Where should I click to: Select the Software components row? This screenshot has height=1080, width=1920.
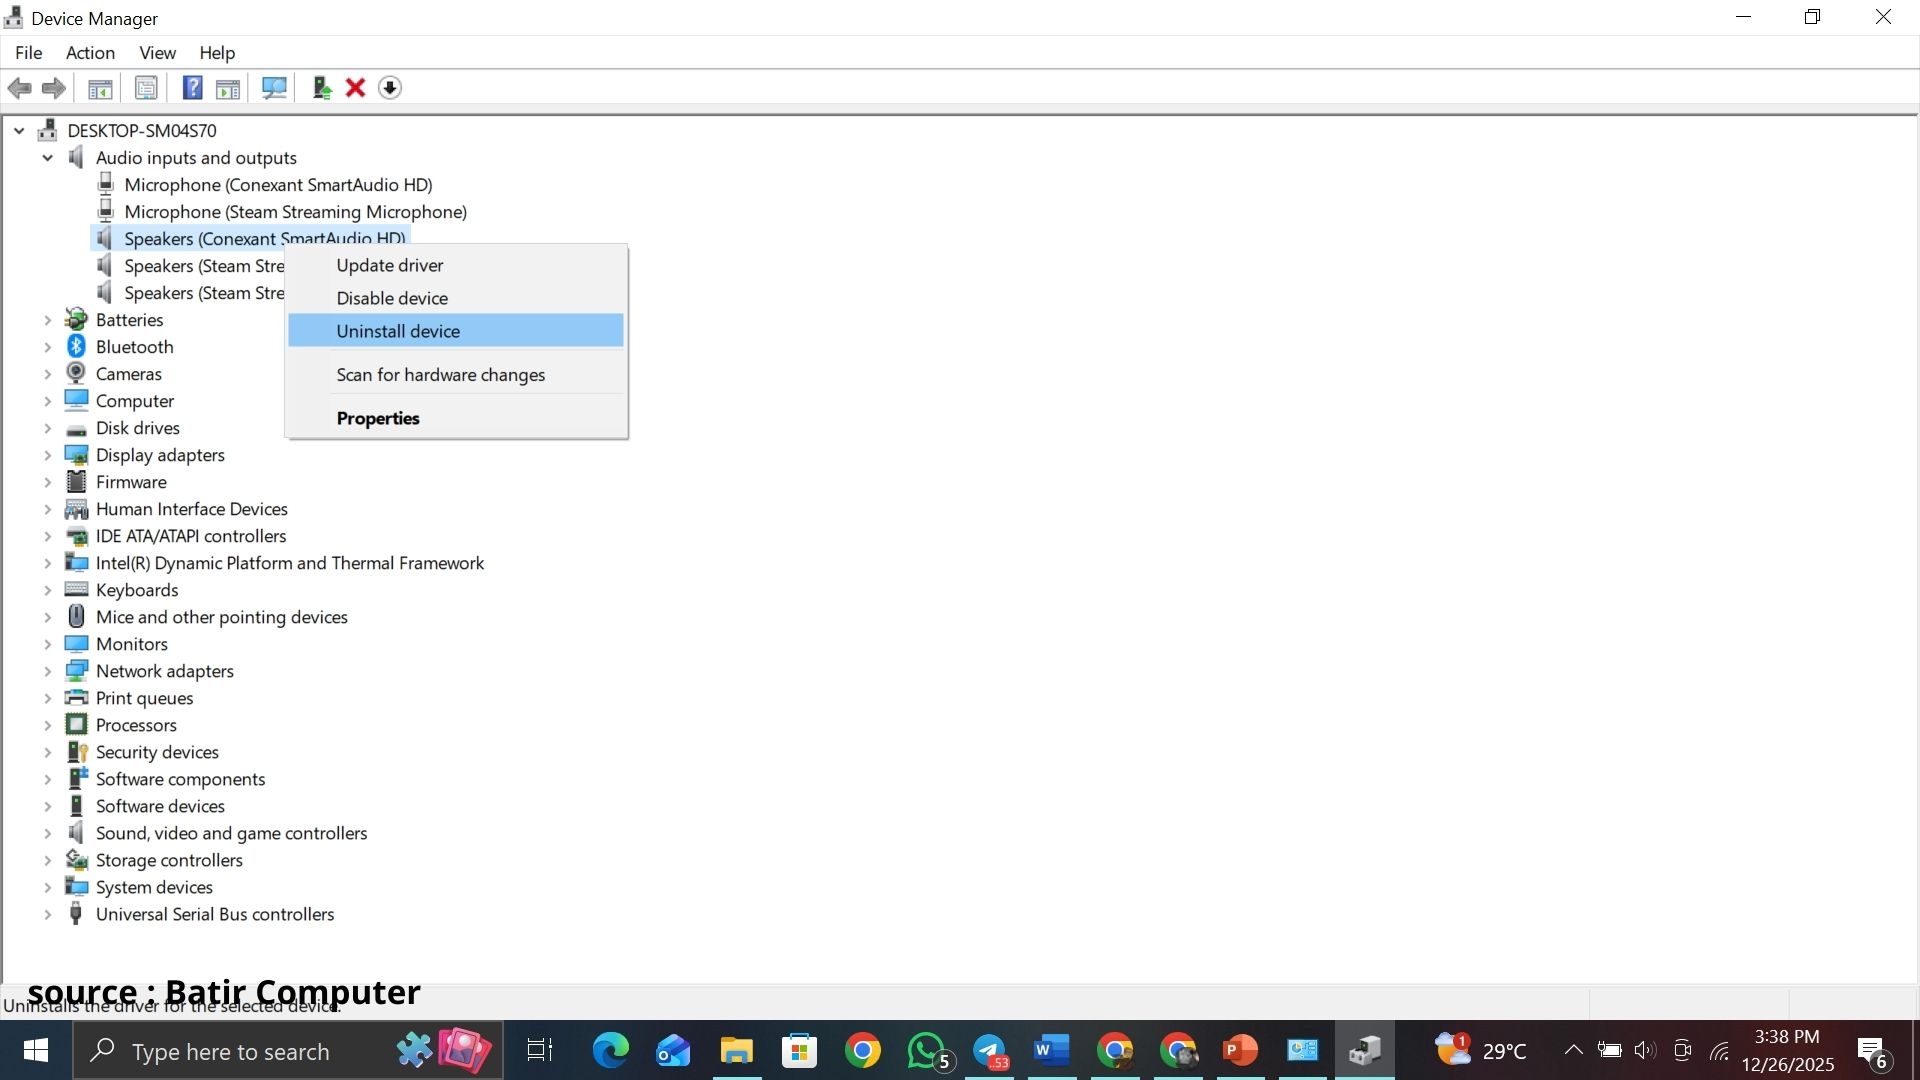coord(180,778)
